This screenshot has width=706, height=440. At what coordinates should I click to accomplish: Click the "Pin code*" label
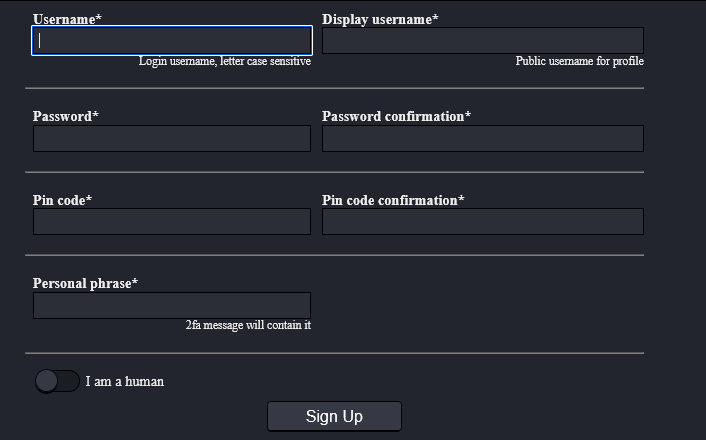[62, 200]
